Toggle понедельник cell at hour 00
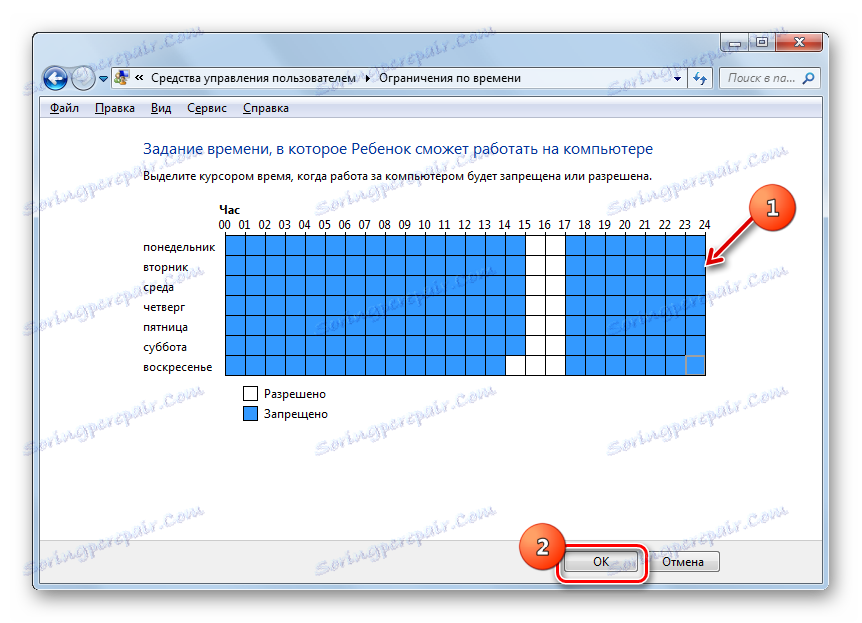The image size is (862, 623). click(235, 245)
